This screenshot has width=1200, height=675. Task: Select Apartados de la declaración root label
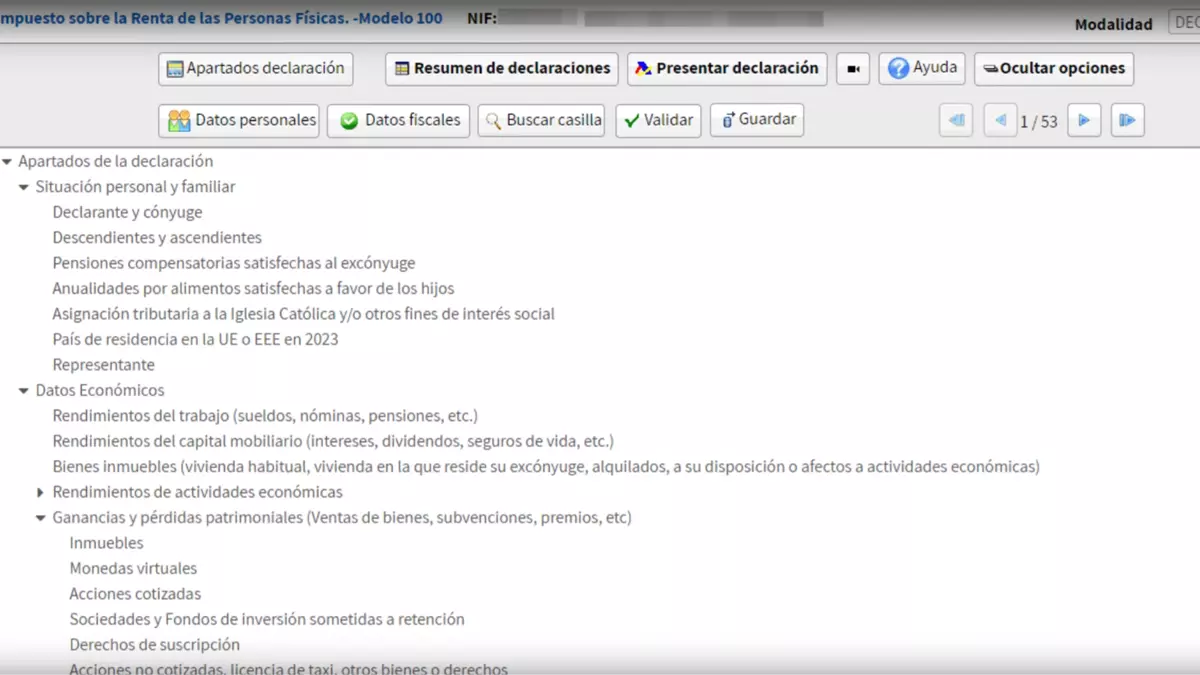tap(115, 161)
